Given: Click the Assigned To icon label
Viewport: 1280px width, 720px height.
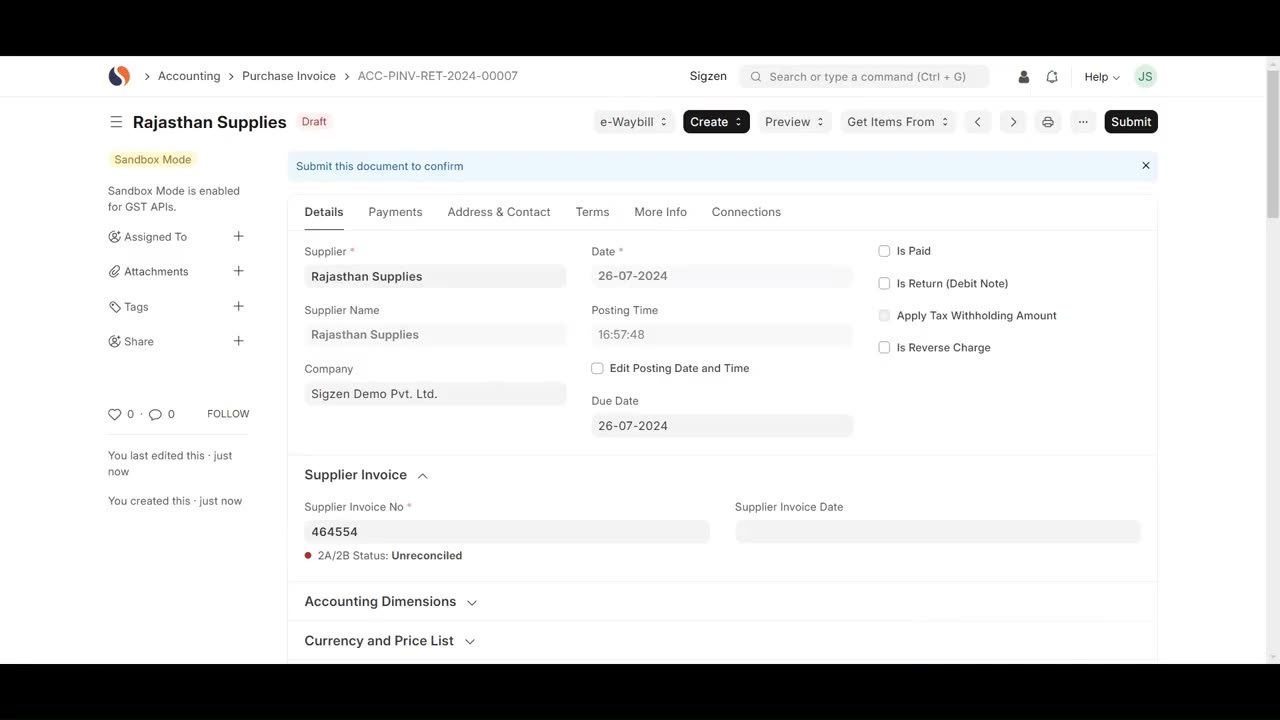Looking at the screenshot, I should (x=148, y=237).
